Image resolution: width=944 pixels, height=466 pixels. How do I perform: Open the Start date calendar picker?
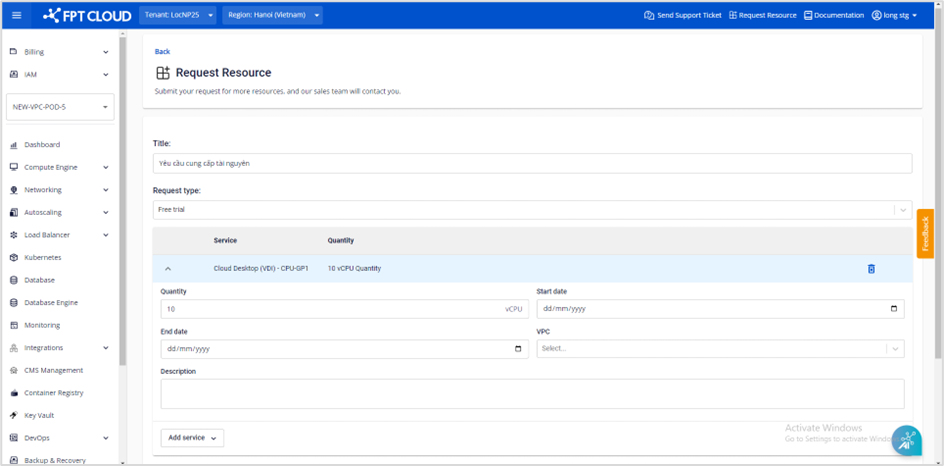(x=893, y=309)
